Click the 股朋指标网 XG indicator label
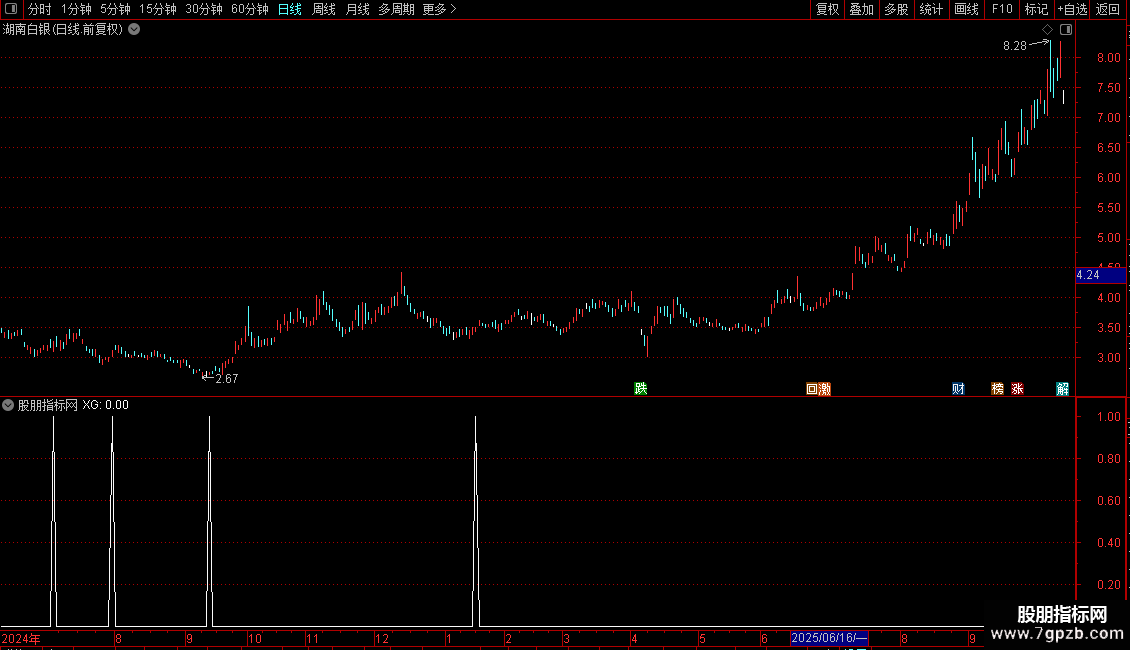The width and height of the screenshot is (1130, 650). pos(74,405)
